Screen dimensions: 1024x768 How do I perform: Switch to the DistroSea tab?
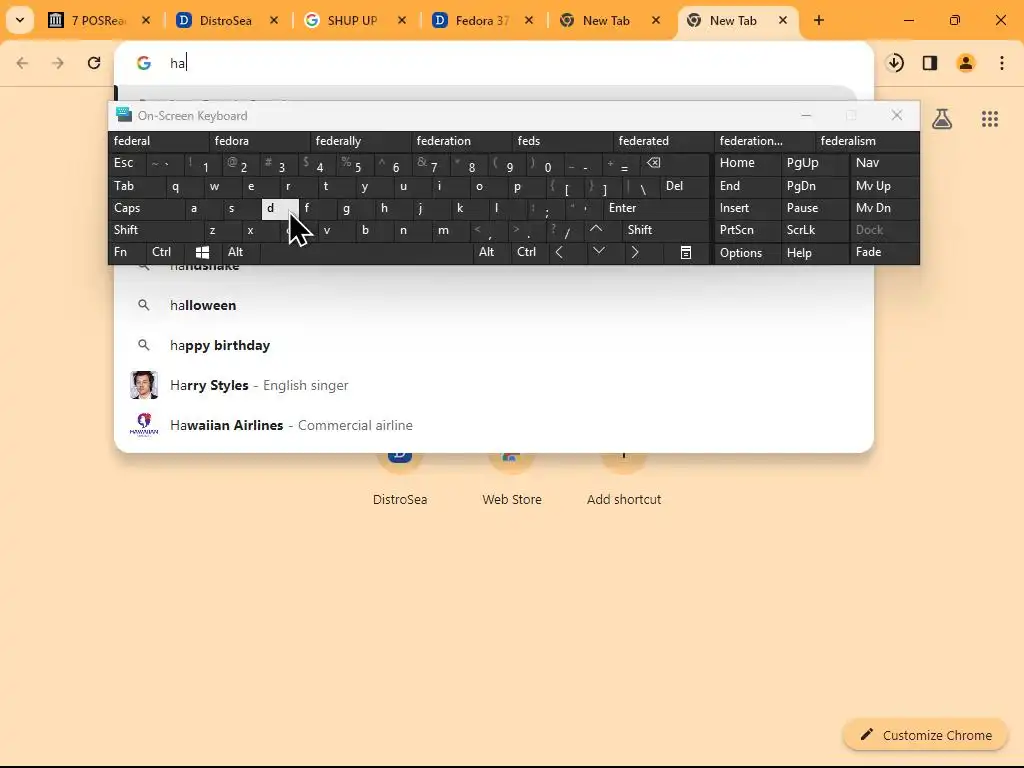coord(227,20)
